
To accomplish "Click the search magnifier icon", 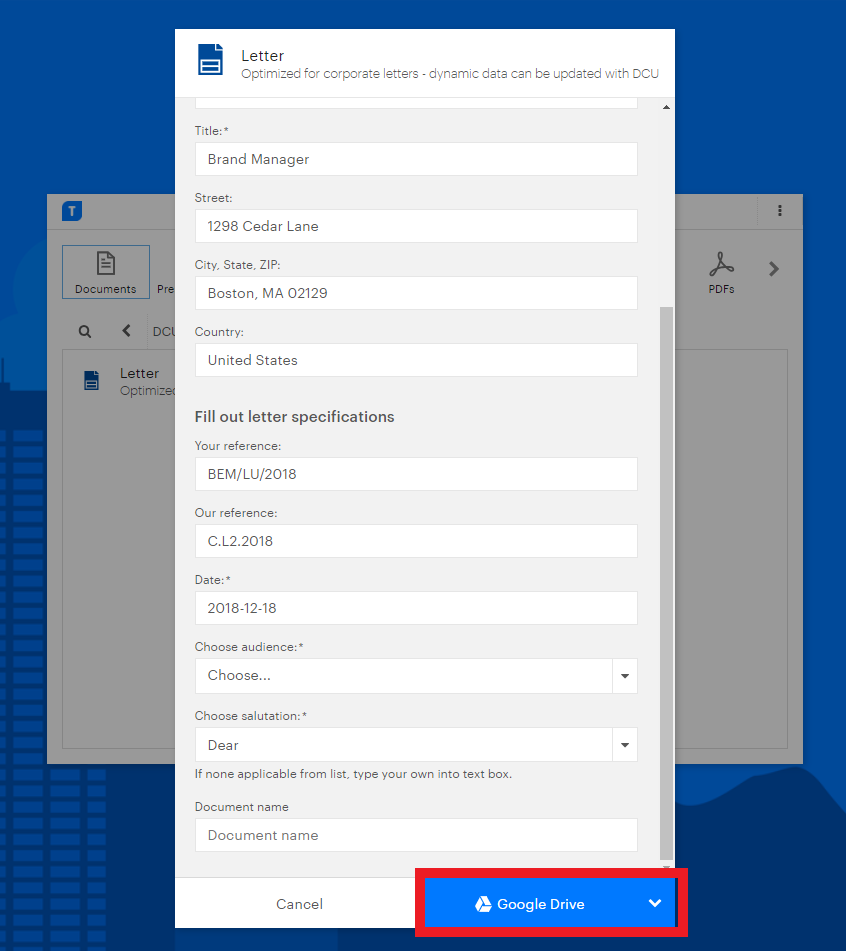I will point(84,331).
